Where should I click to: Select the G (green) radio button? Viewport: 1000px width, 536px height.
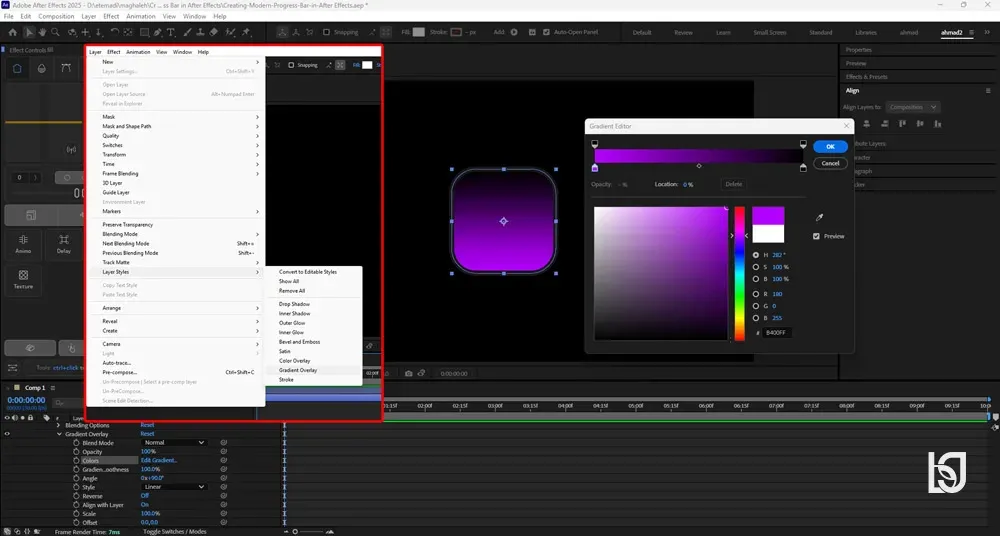[756, 306]
